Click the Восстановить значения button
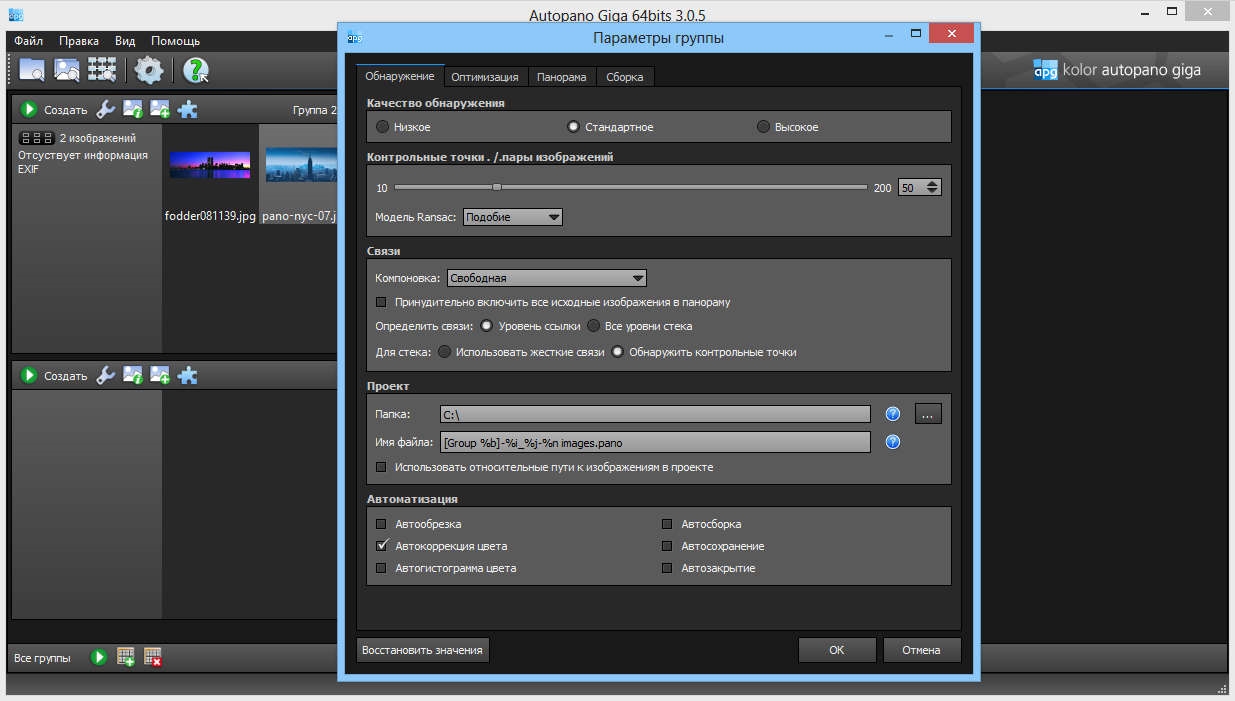 click(423, 650)
